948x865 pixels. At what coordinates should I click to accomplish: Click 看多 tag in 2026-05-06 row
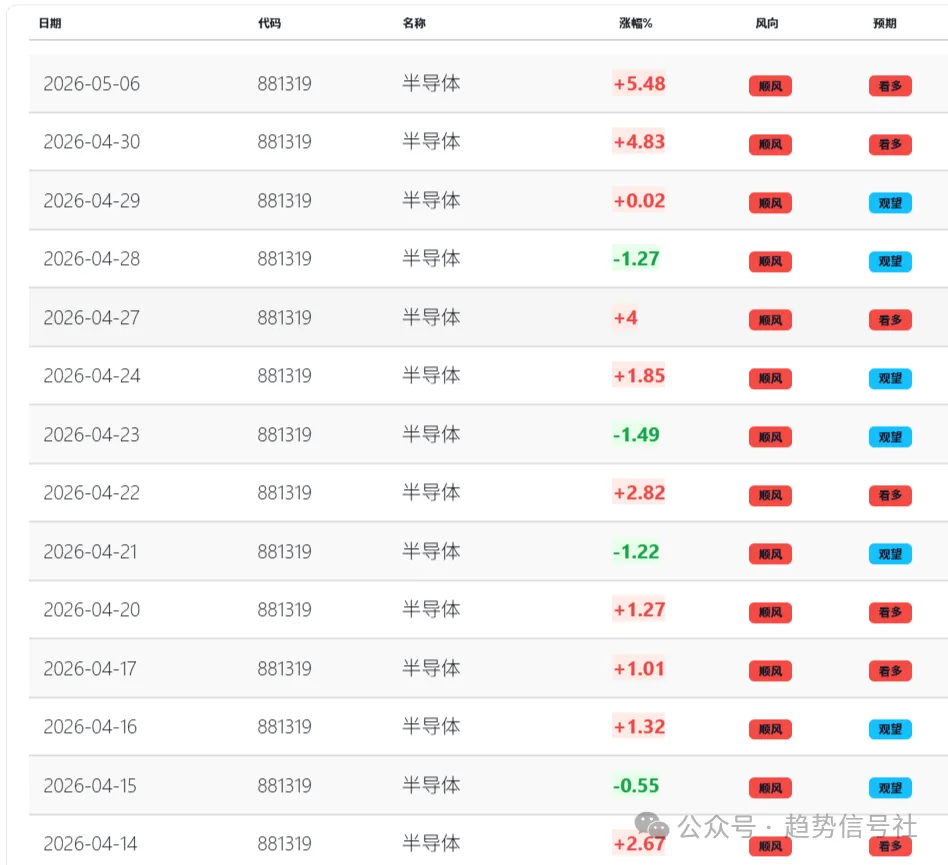coord(890,86)
